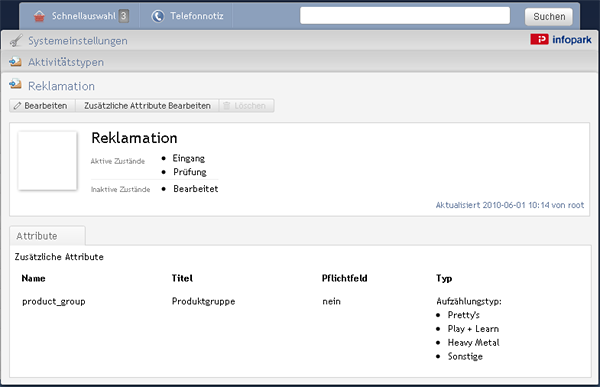Click the Systemeinstellungen wrench icon
600x387 pixels.
click(16, 40)
